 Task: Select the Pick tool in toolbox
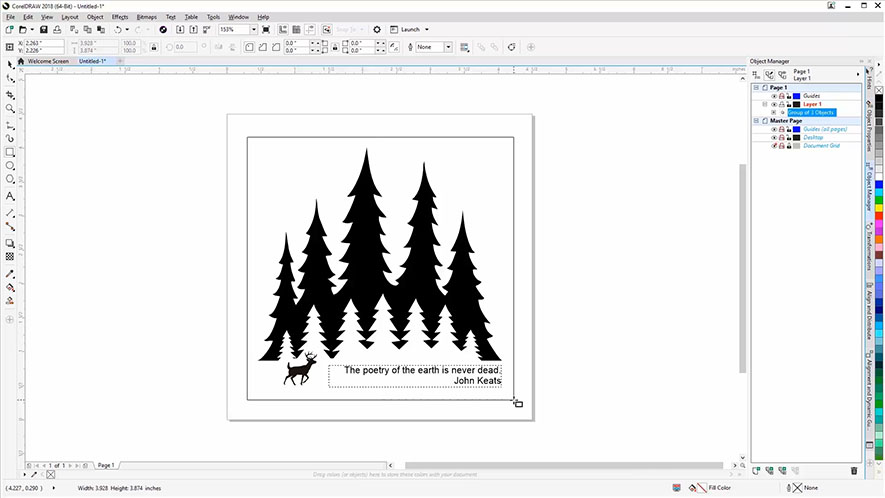[x=10, y=65]
